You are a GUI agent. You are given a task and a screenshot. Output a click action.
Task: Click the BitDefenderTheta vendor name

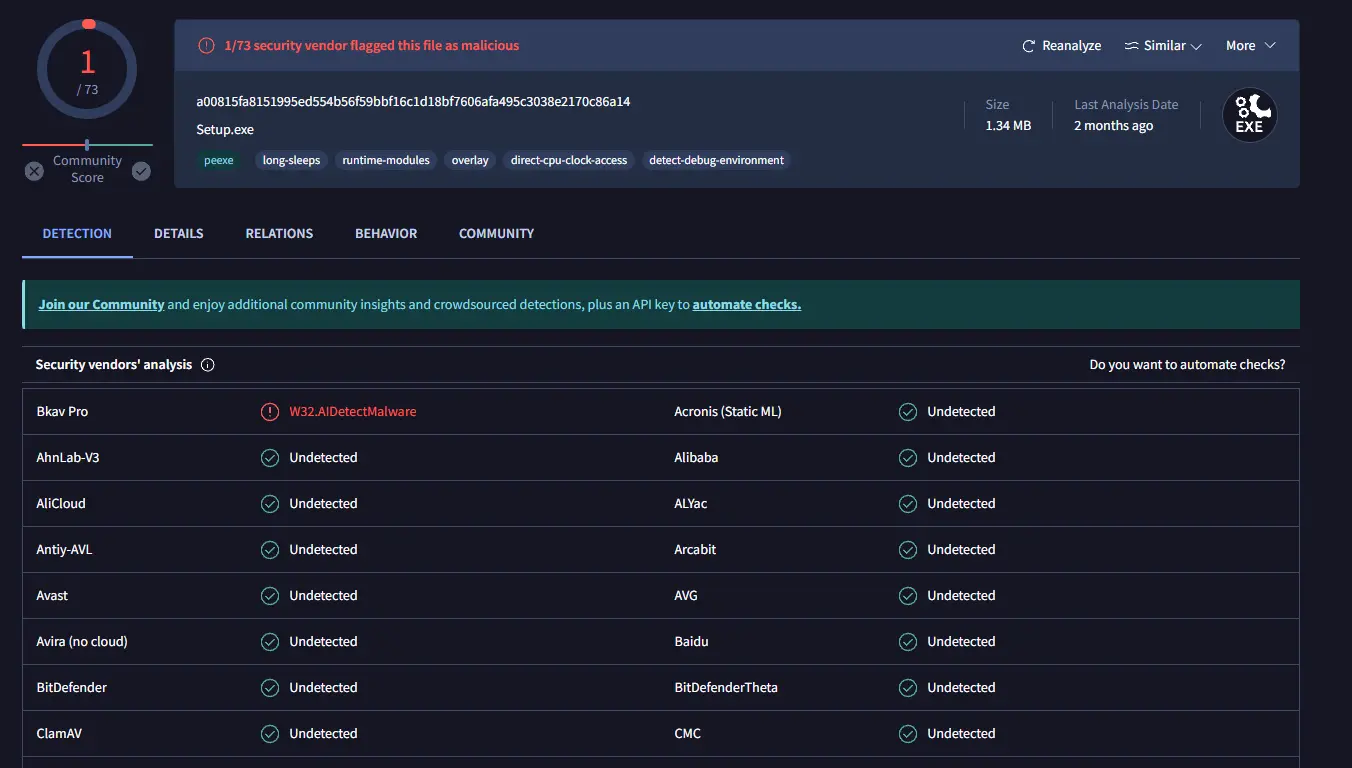(x=726, y=688)
